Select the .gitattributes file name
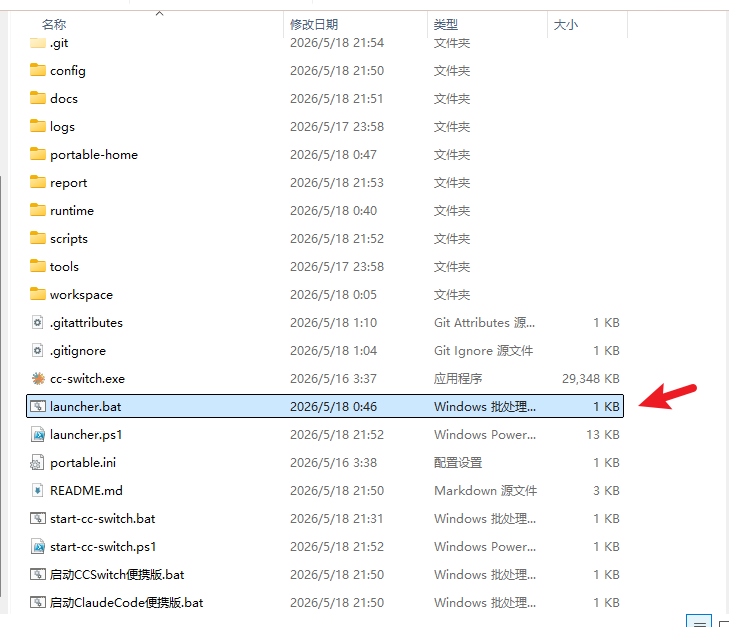 coord(86,323)
